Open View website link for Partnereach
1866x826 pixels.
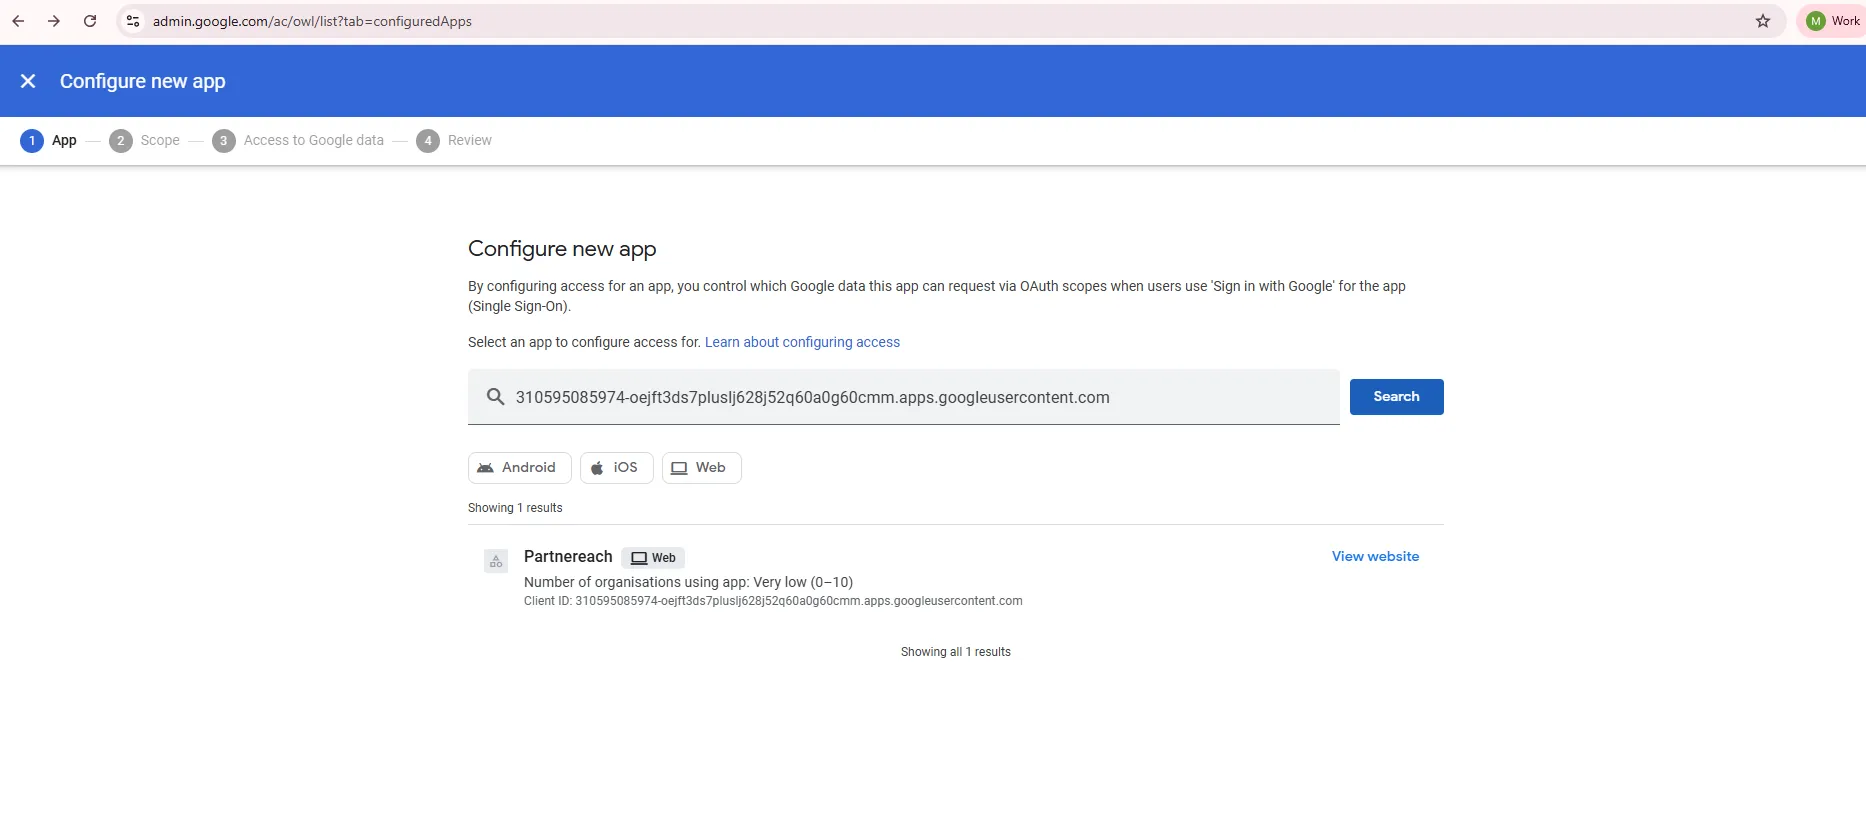click(x=1375, y=557)
